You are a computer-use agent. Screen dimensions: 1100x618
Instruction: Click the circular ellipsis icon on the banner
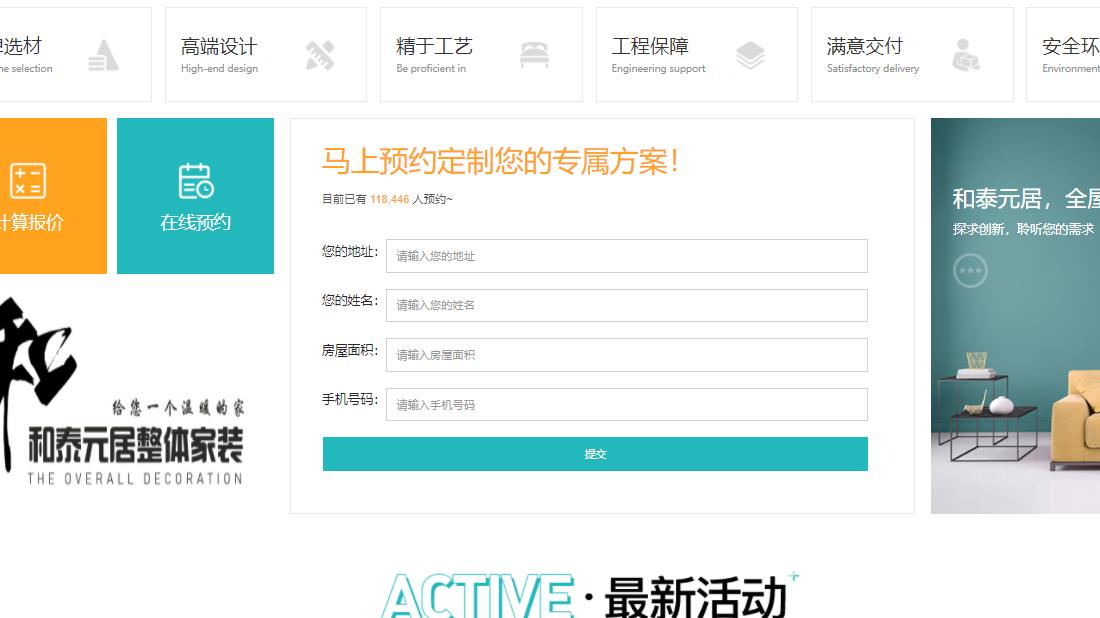click(971, 270)
